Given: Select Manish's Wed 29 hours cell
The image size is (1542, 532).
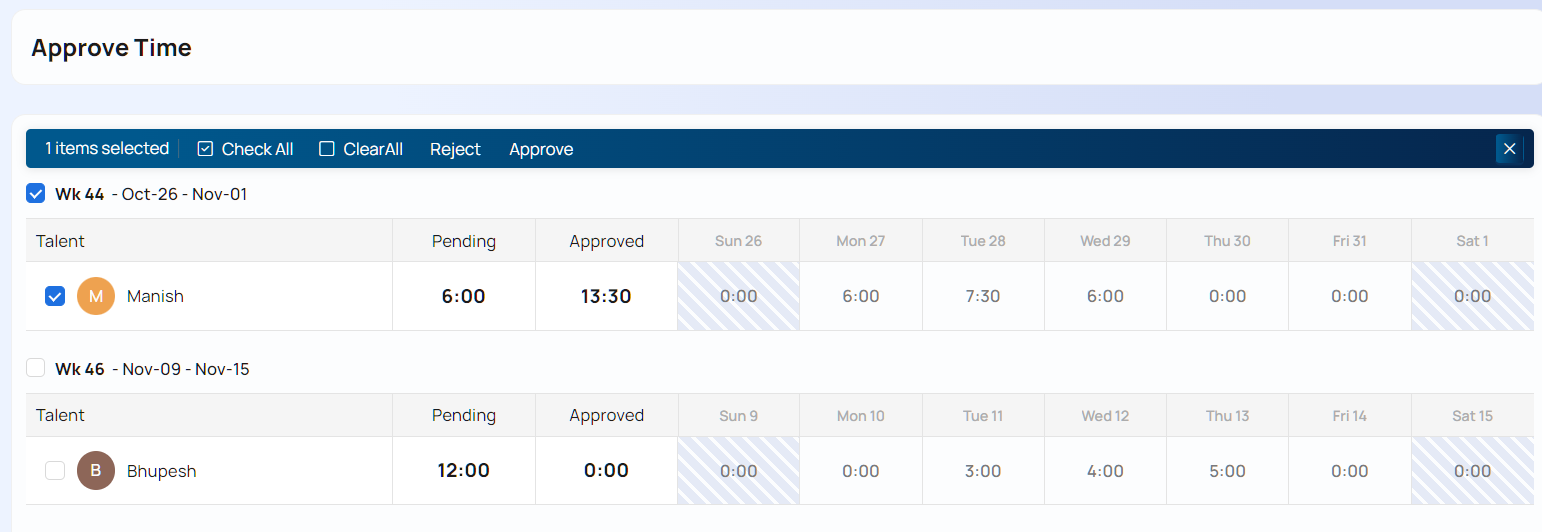Looking at the screenshot, I should tap(1105, 296).
